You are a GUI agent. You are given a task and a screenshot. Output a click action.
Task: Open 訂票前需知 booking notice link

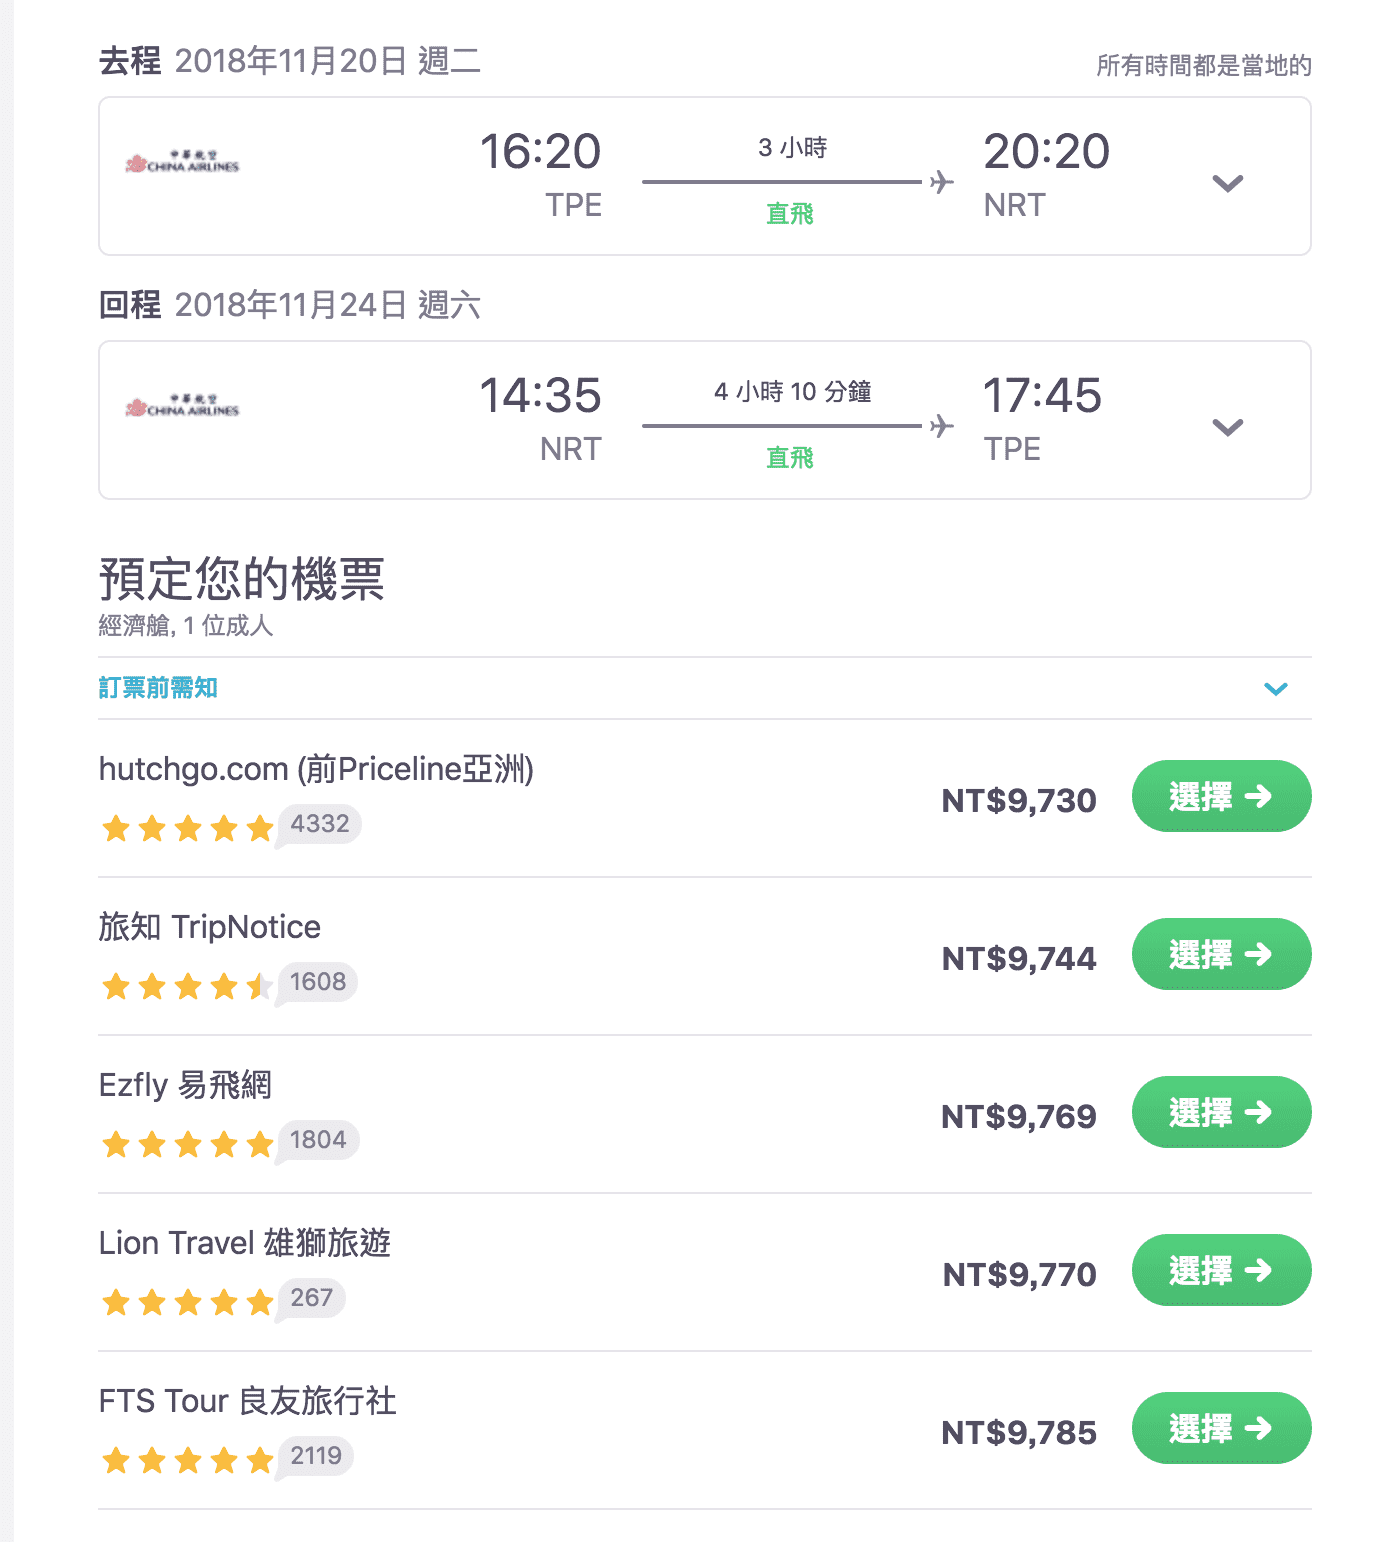[158, 688]
